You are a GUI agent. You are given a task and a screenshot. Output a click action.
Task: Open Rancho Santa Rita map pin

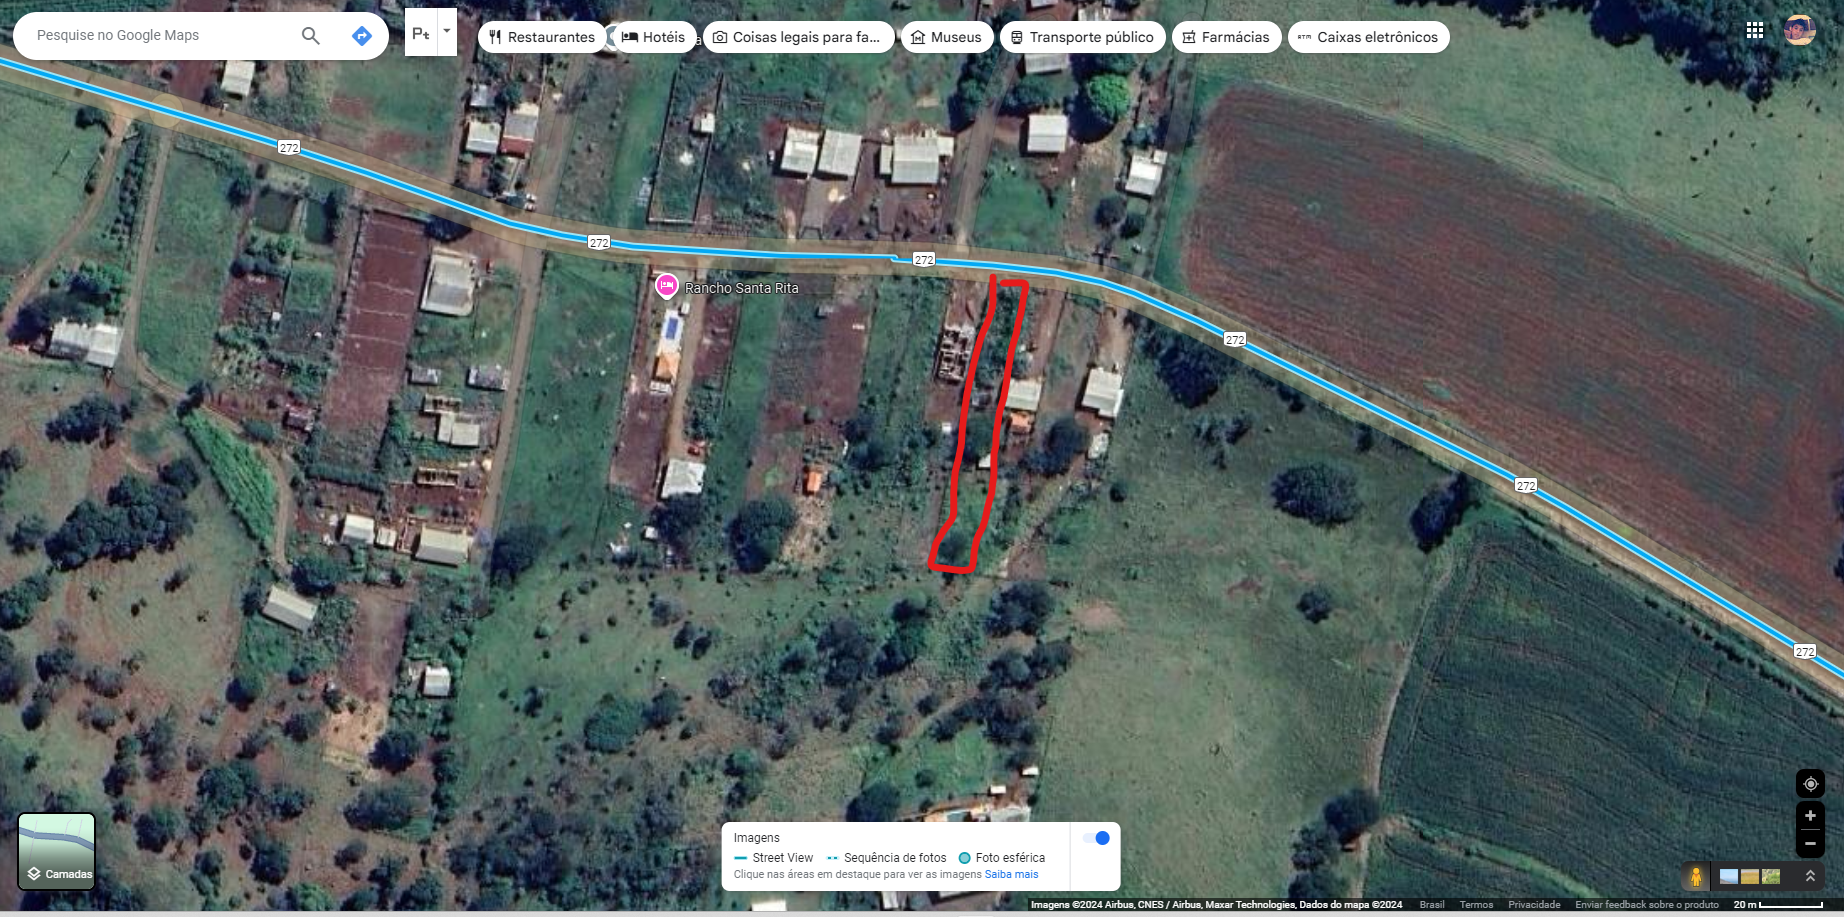point(666,286)
